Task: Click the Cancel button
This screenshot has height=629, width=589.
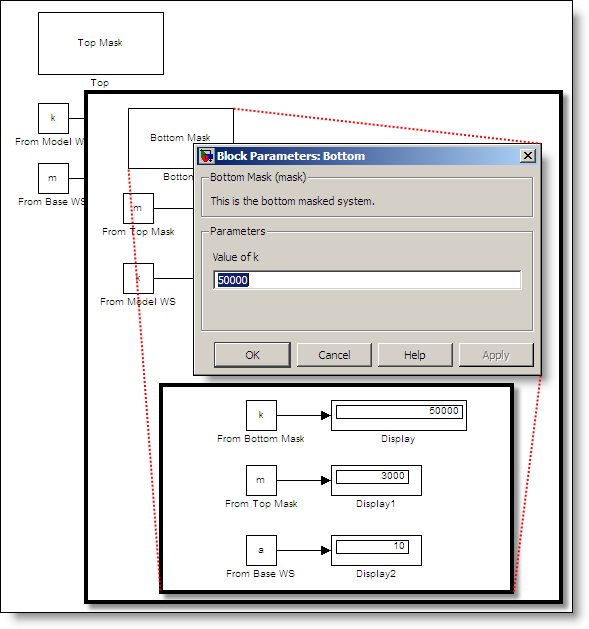Action: [x=334, y=355]
